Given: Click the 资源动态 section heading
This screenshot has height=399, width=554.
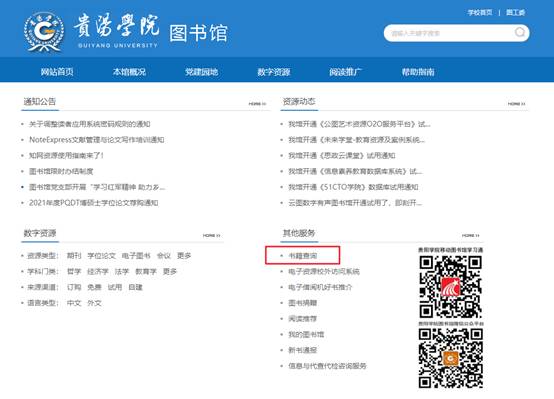Looking at the screenshot, I should [299, 102].
